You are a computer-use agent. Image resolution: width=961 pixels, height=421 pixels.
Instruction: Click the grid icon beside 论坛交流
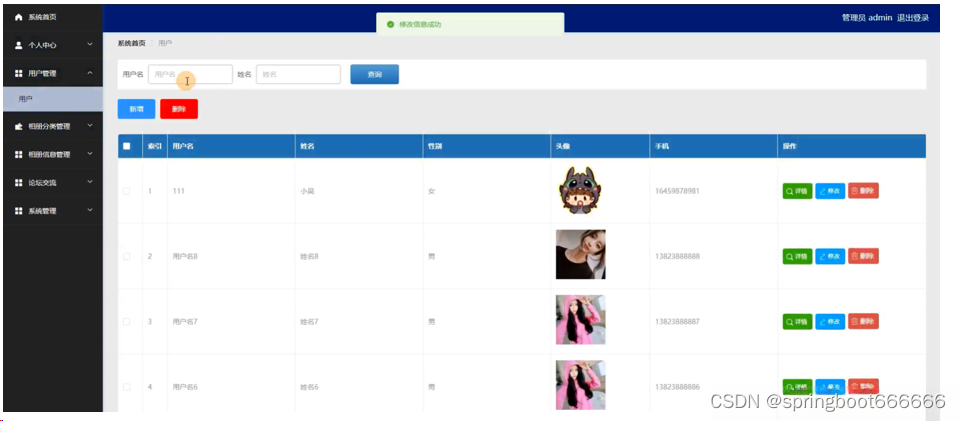pos(18,183)
